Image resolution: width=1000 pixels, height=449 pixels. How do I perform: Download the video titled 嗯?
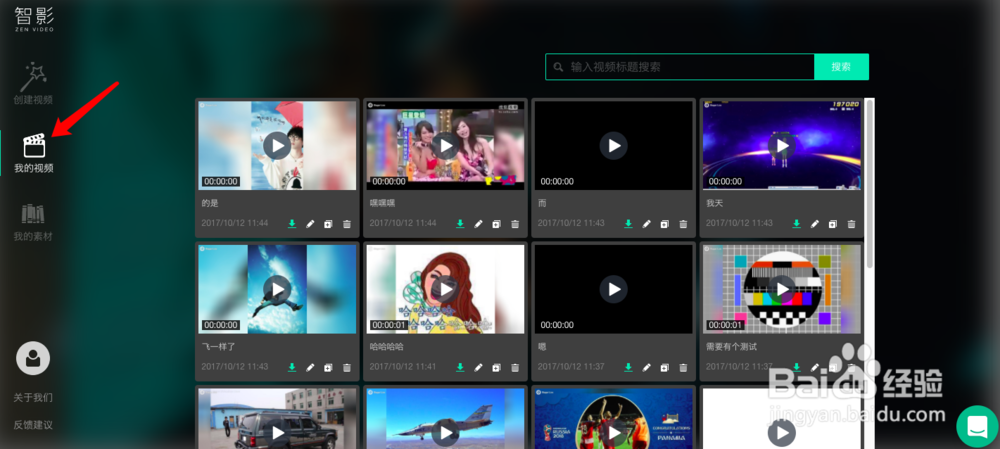(628, 367)
